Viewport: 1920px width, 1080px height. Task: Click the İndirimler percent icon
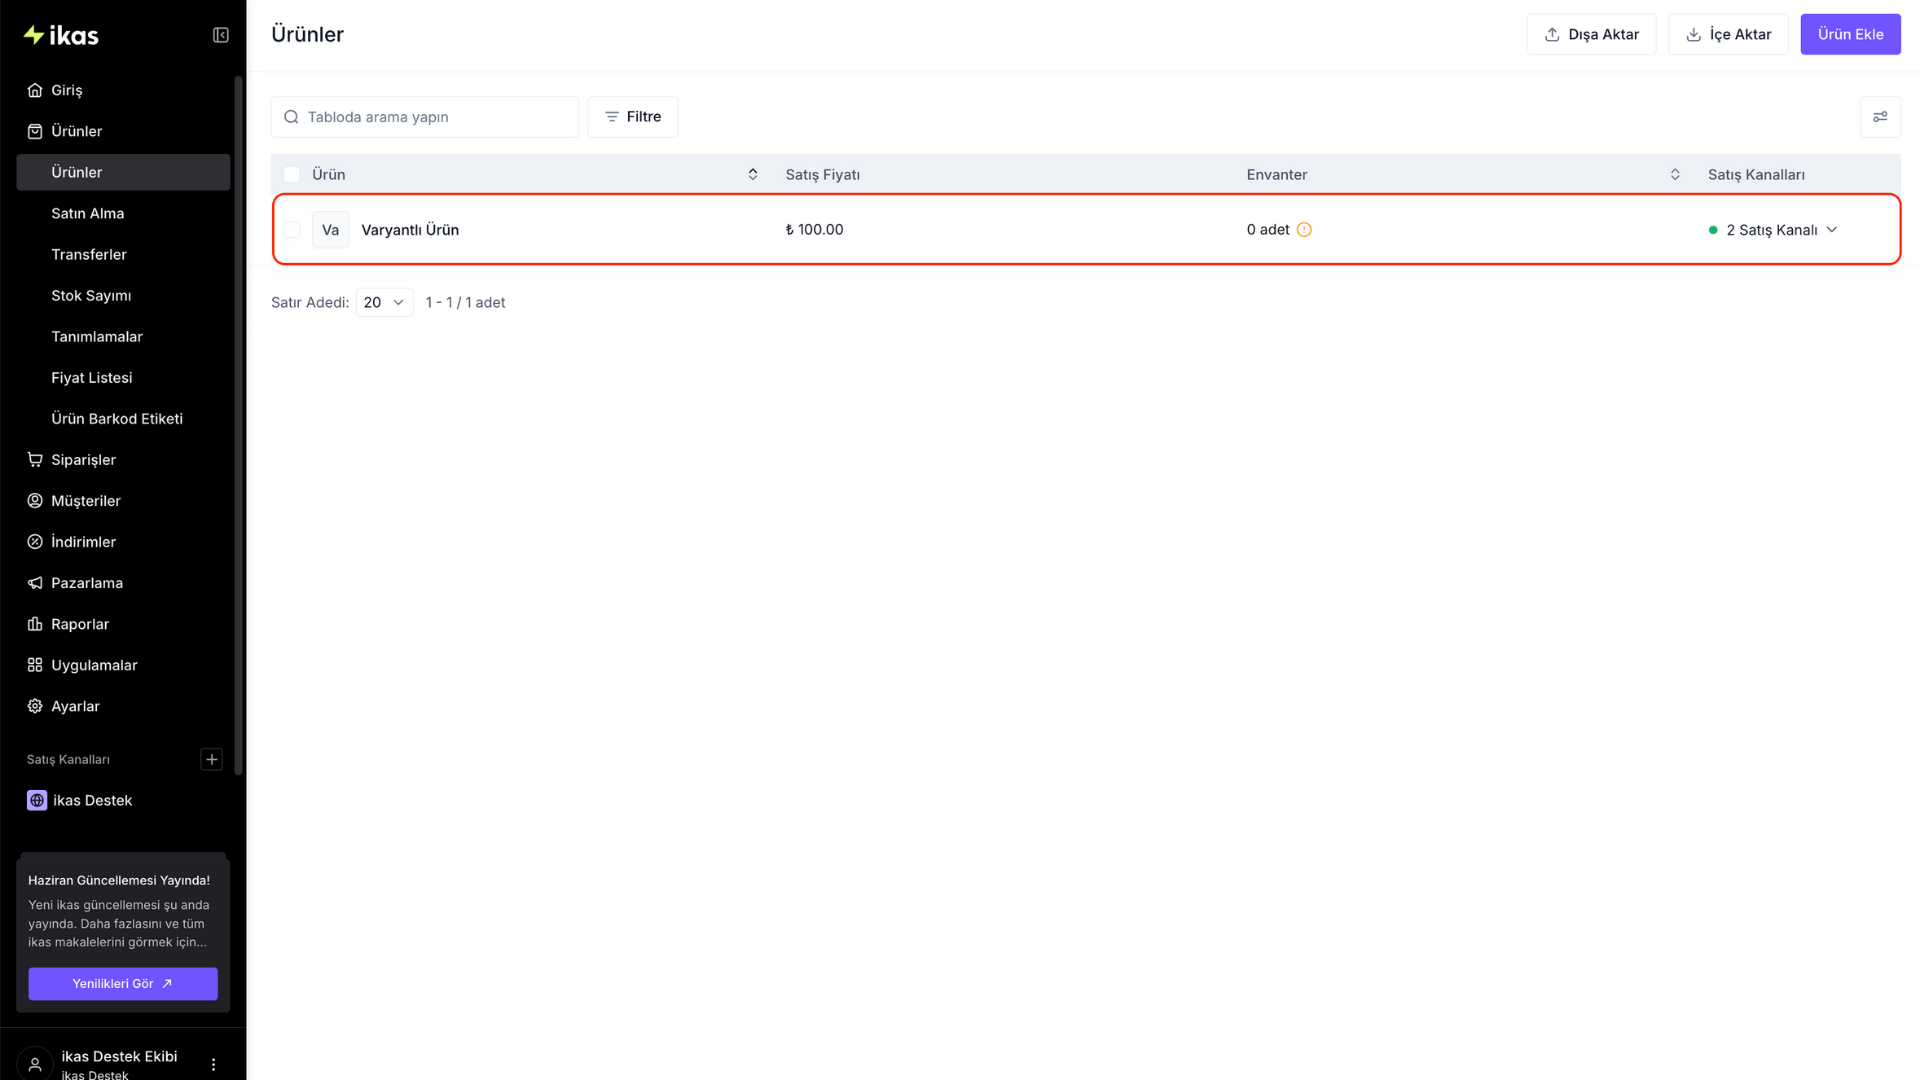coord(35,542)
